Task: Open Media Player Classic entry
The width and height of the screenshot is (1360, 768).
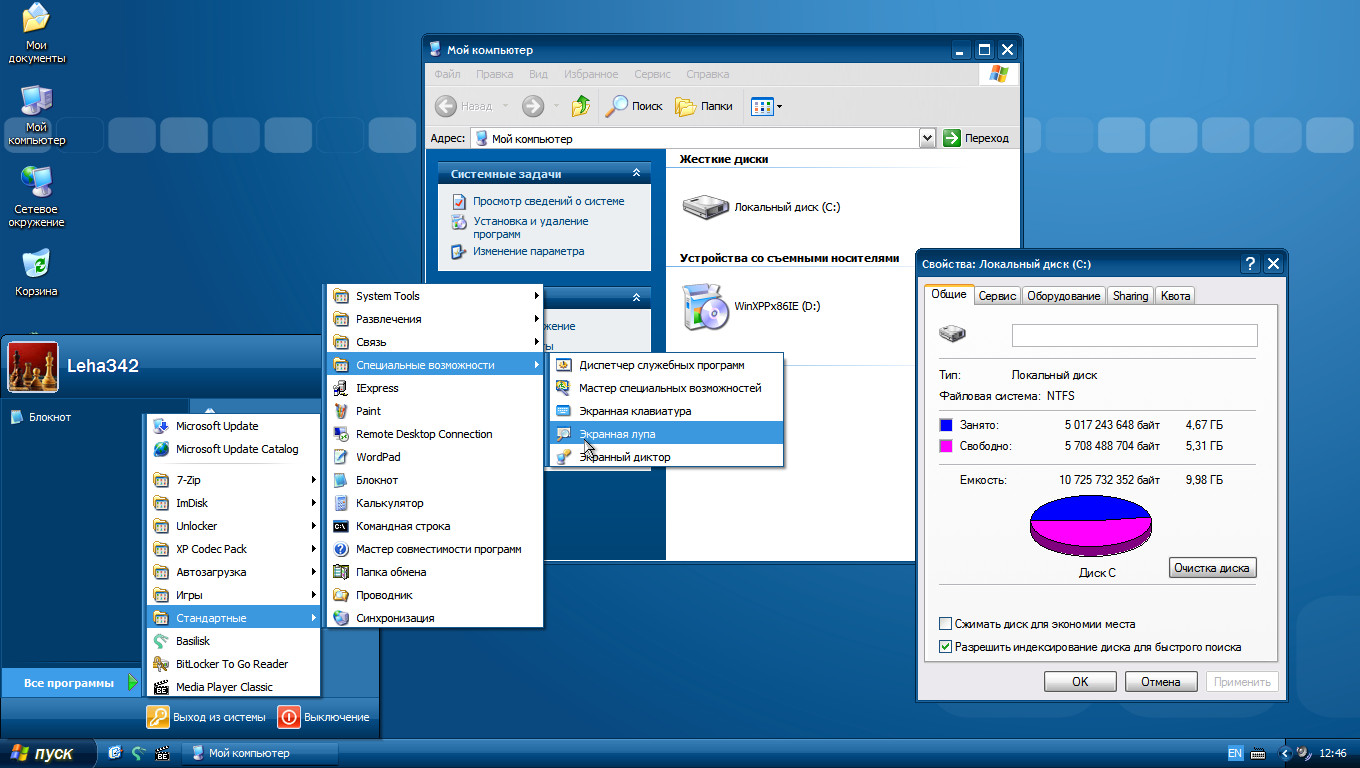Action: [x=233, y=687]
